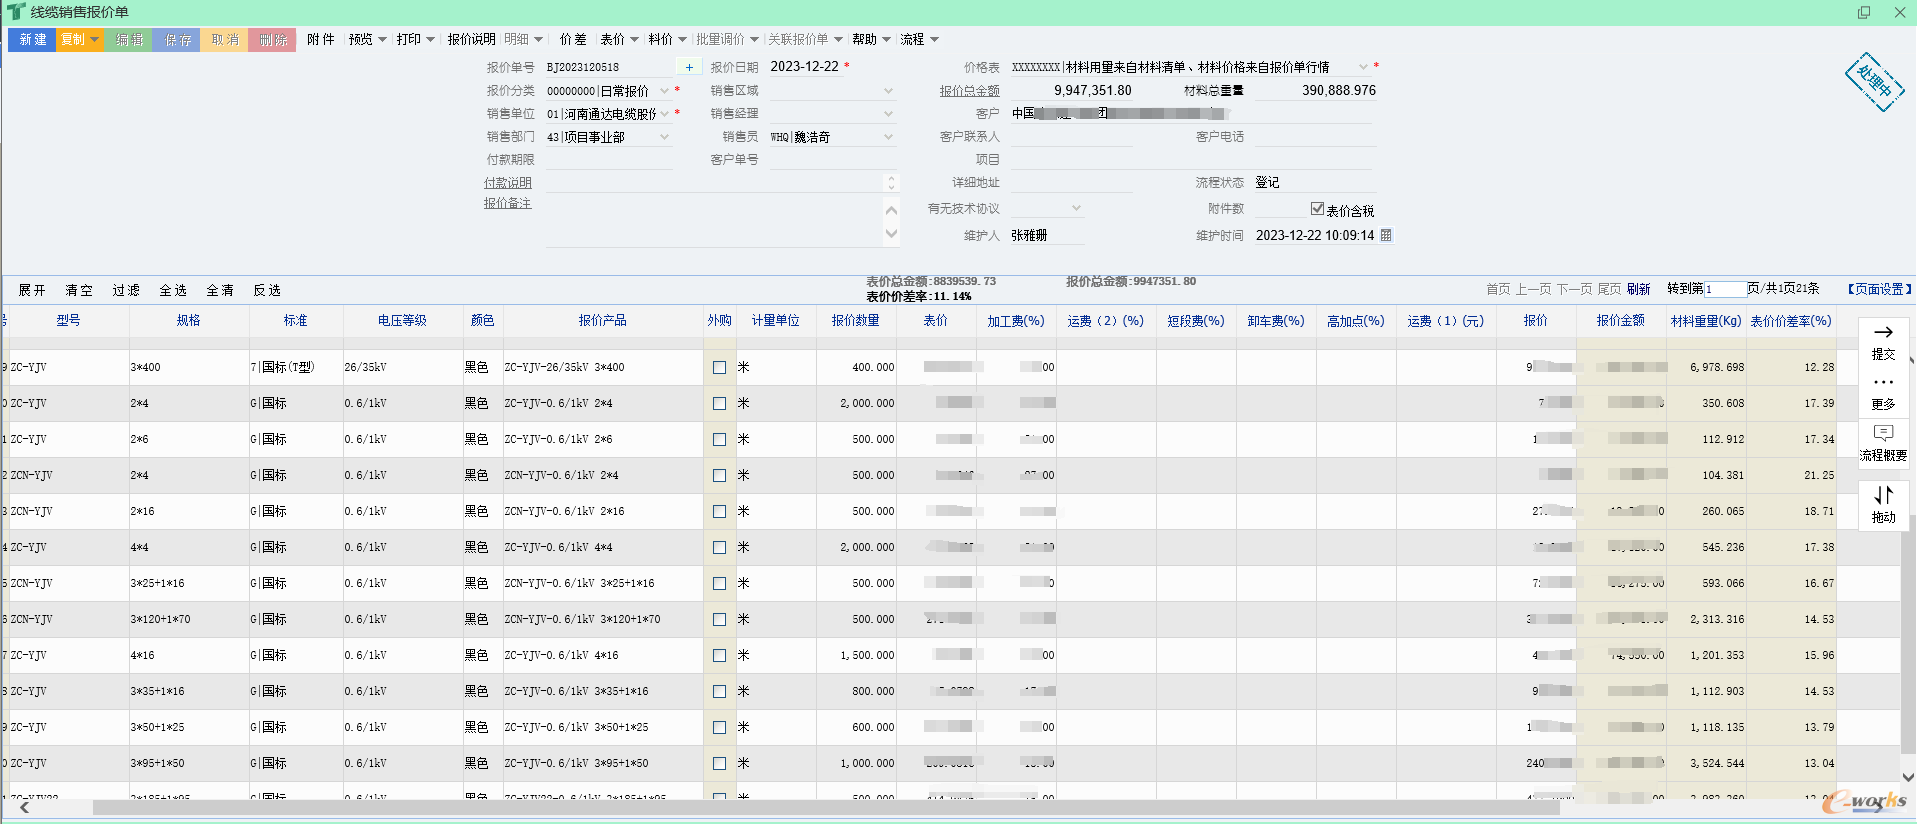Click the 过滤 button above table
Image resolution: width=1917 pixels, height=824 pixels.
pyautogui.click(x=126, y=290)
